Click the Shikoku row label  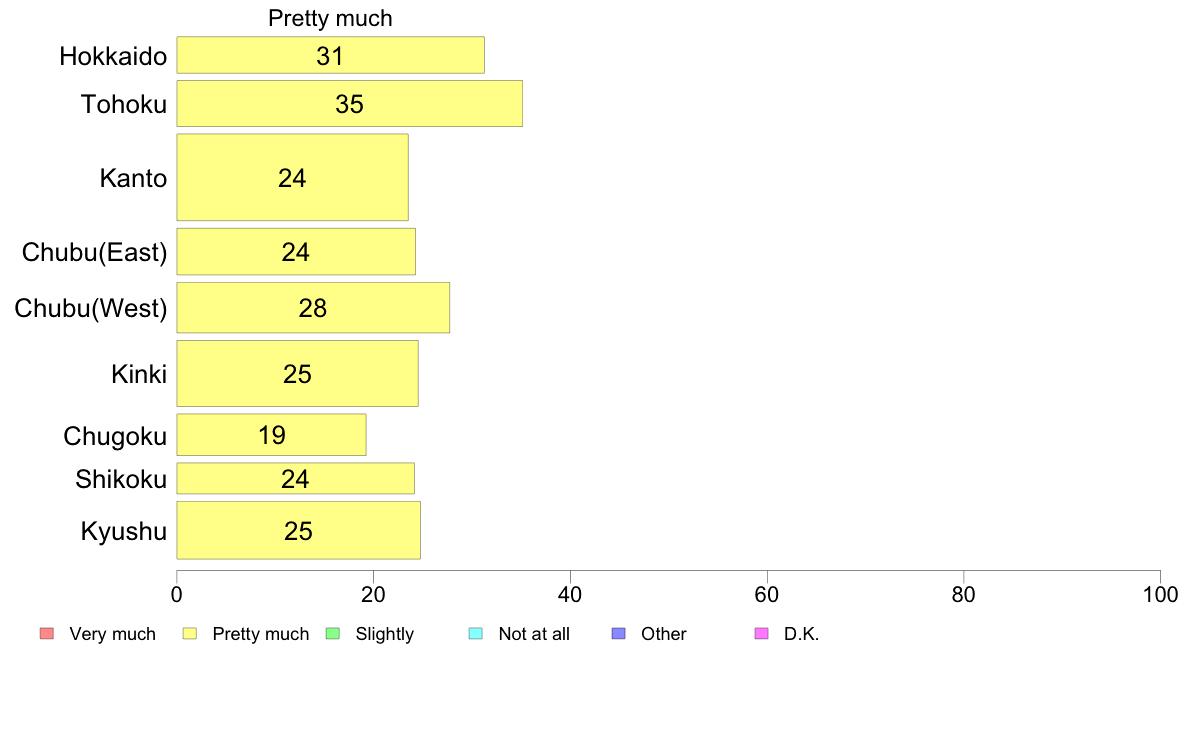pos(120,479)
